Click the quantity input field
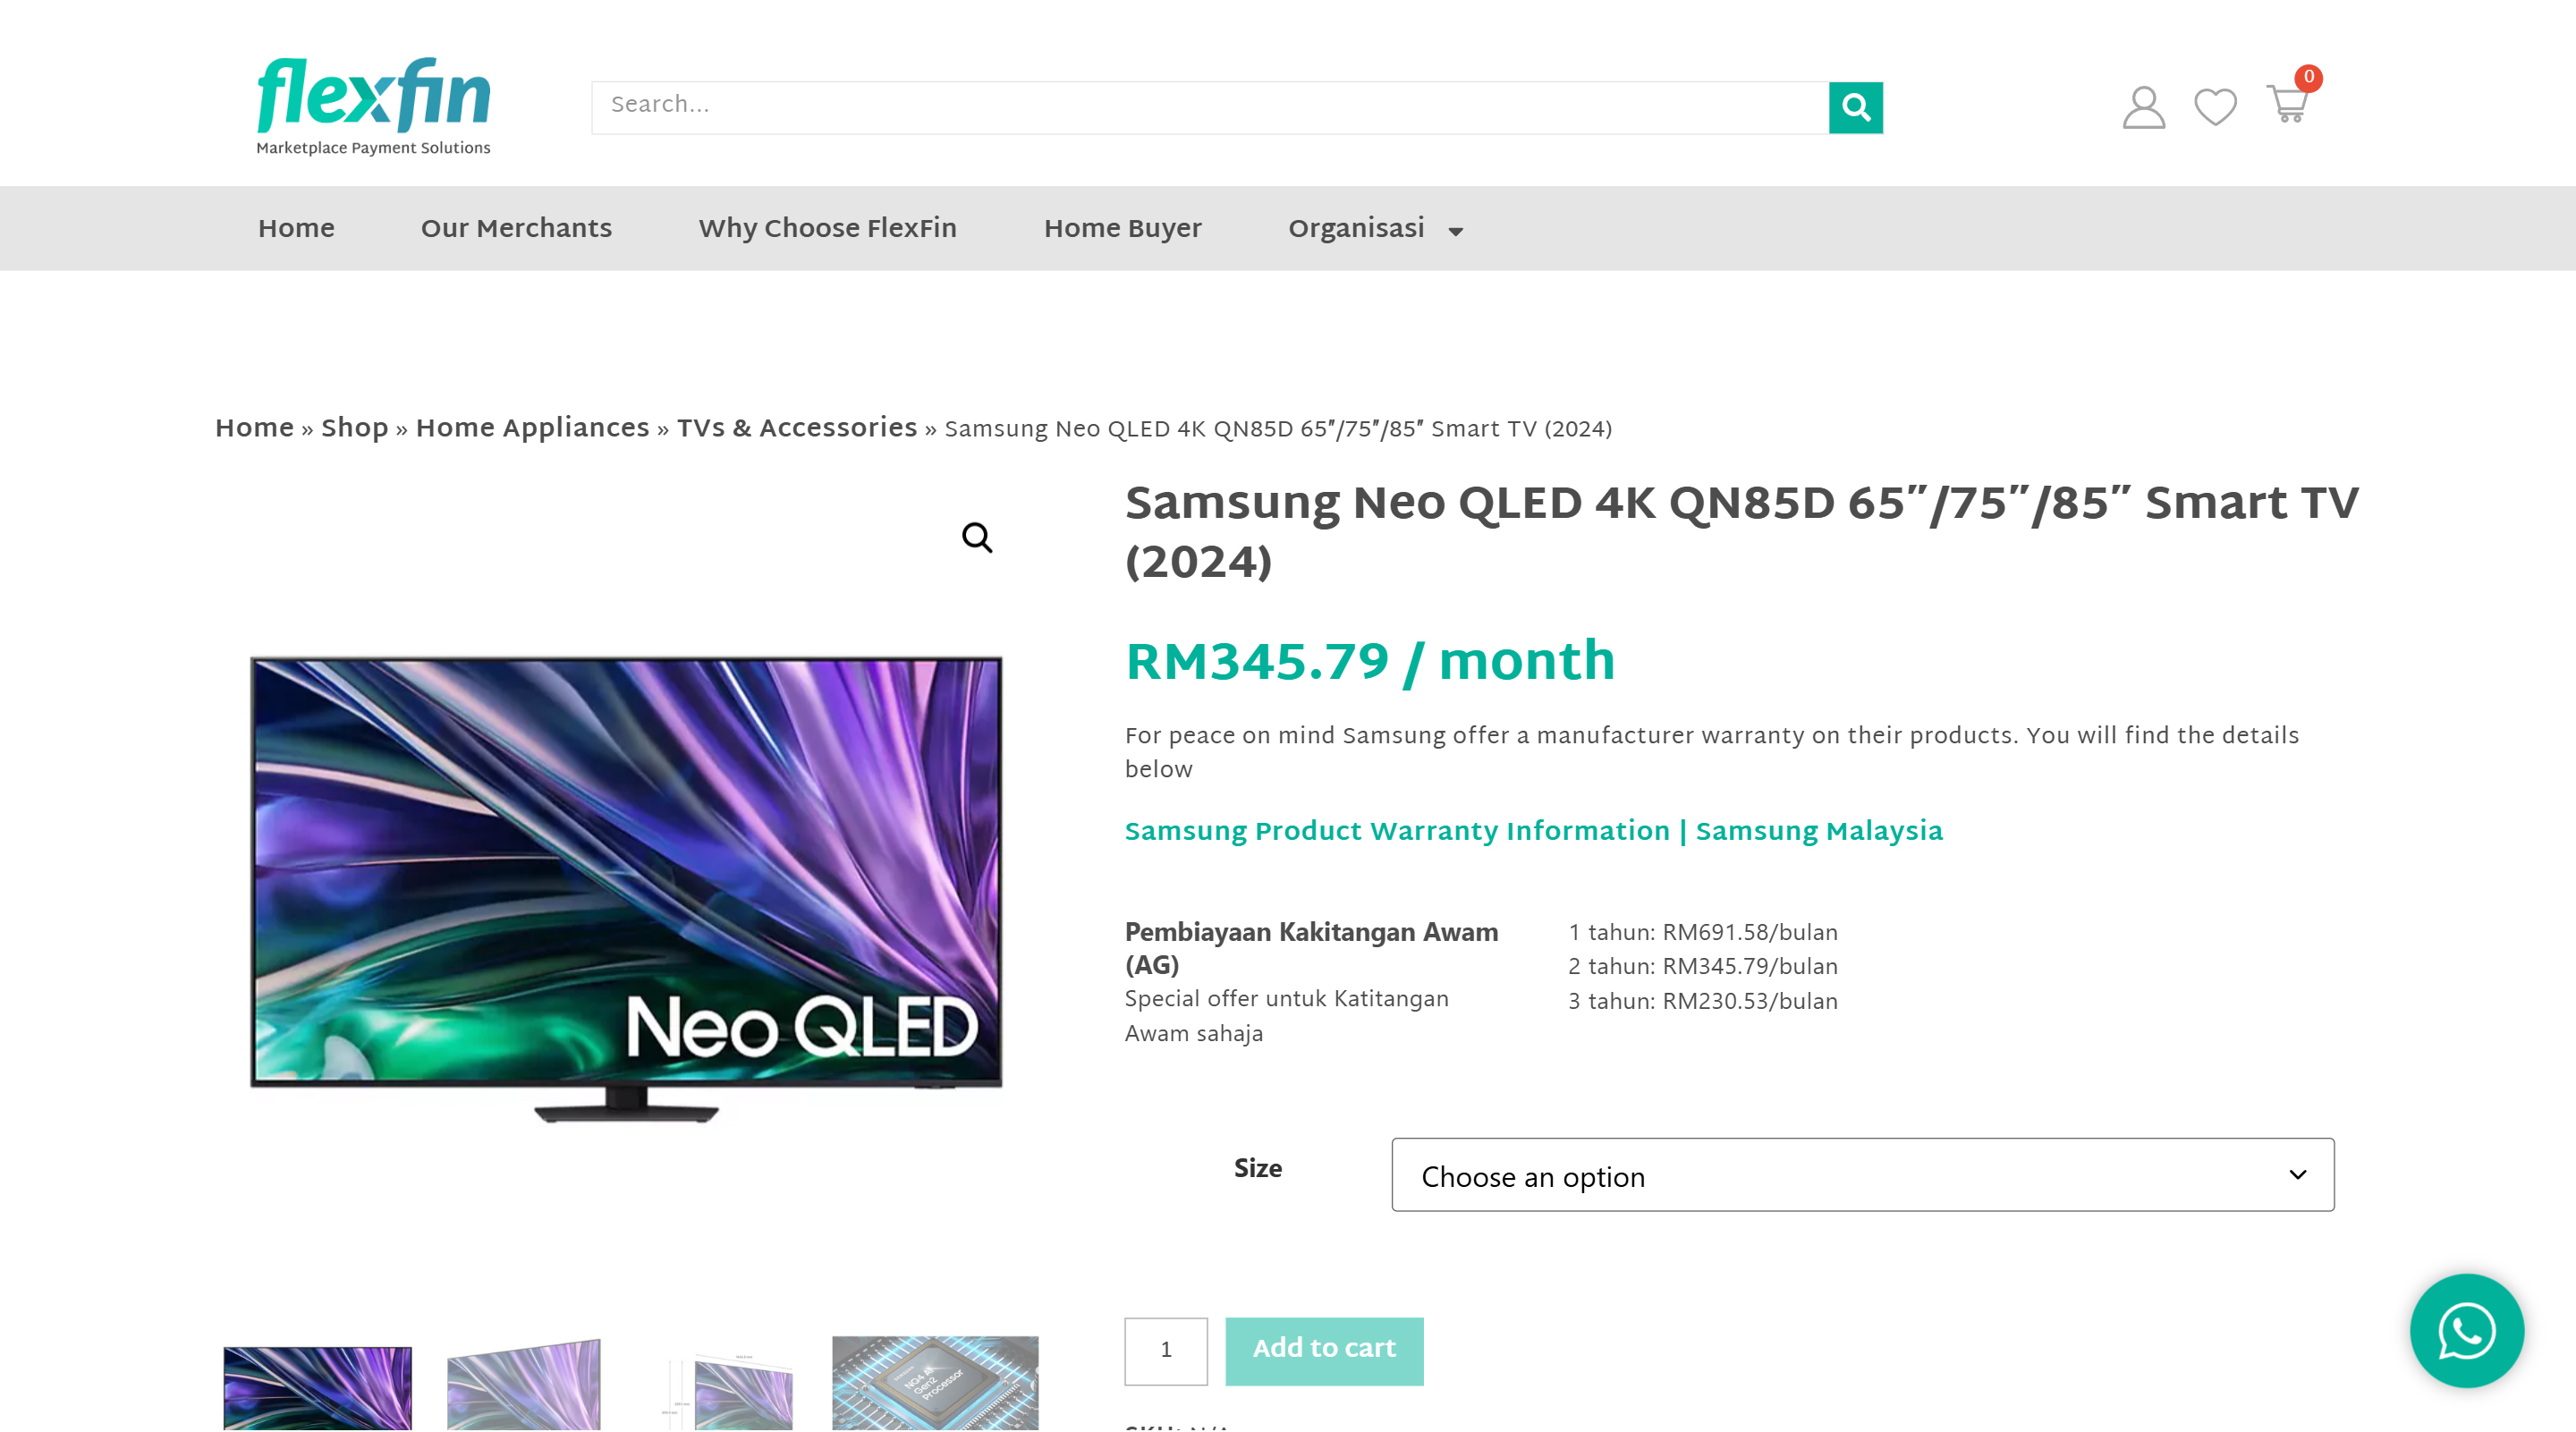 [1165, 1350]
